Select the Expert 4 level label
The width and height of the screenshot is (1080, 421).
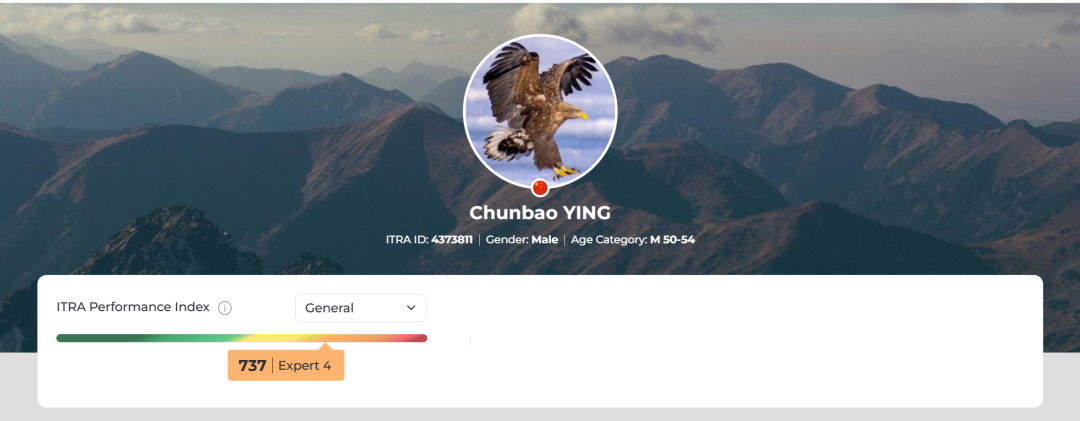pos(304,366)
